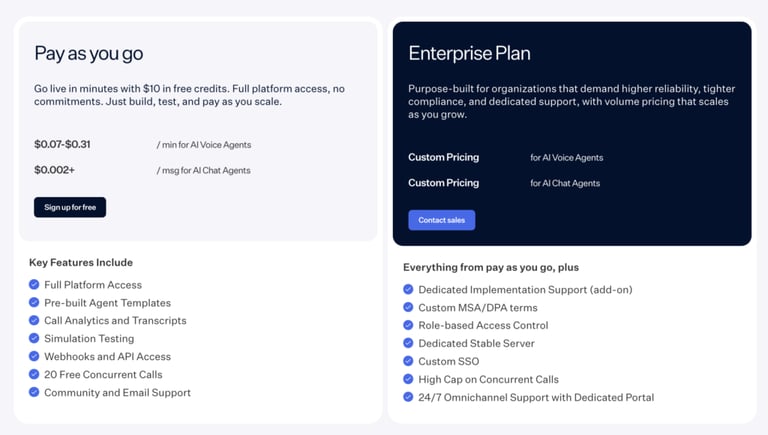This screenshot has width=768, height=435.
Task: Click High Cap on Concurrent Calls text
Action: tap(488, 380)
